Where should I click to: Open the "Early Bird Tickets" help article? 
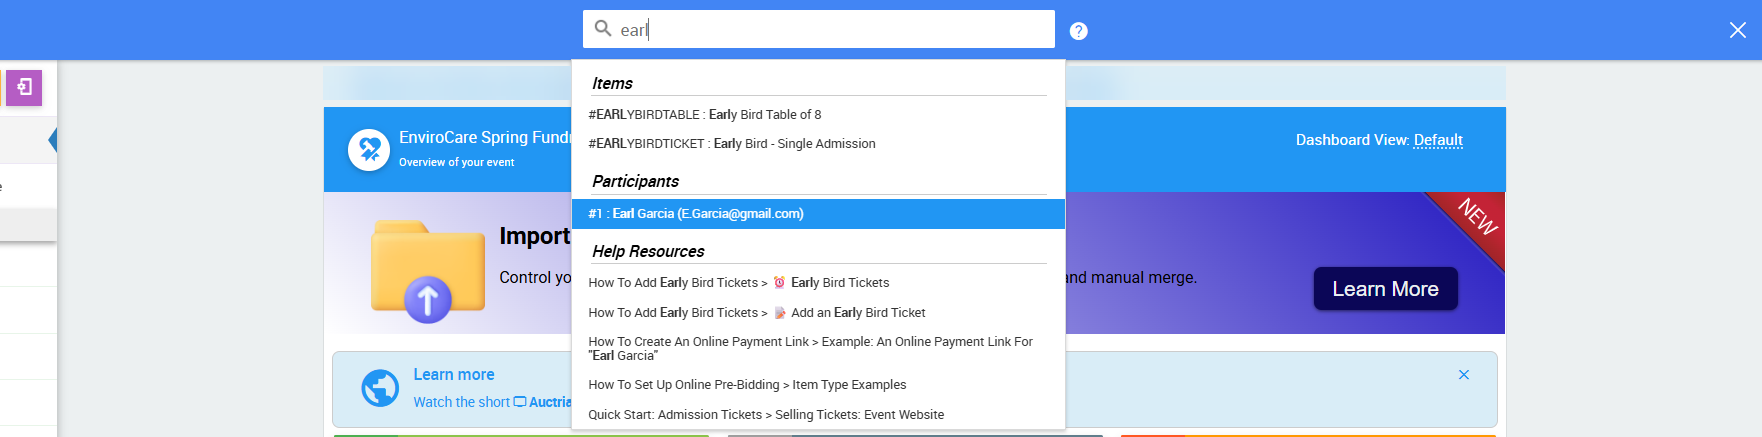739,283
